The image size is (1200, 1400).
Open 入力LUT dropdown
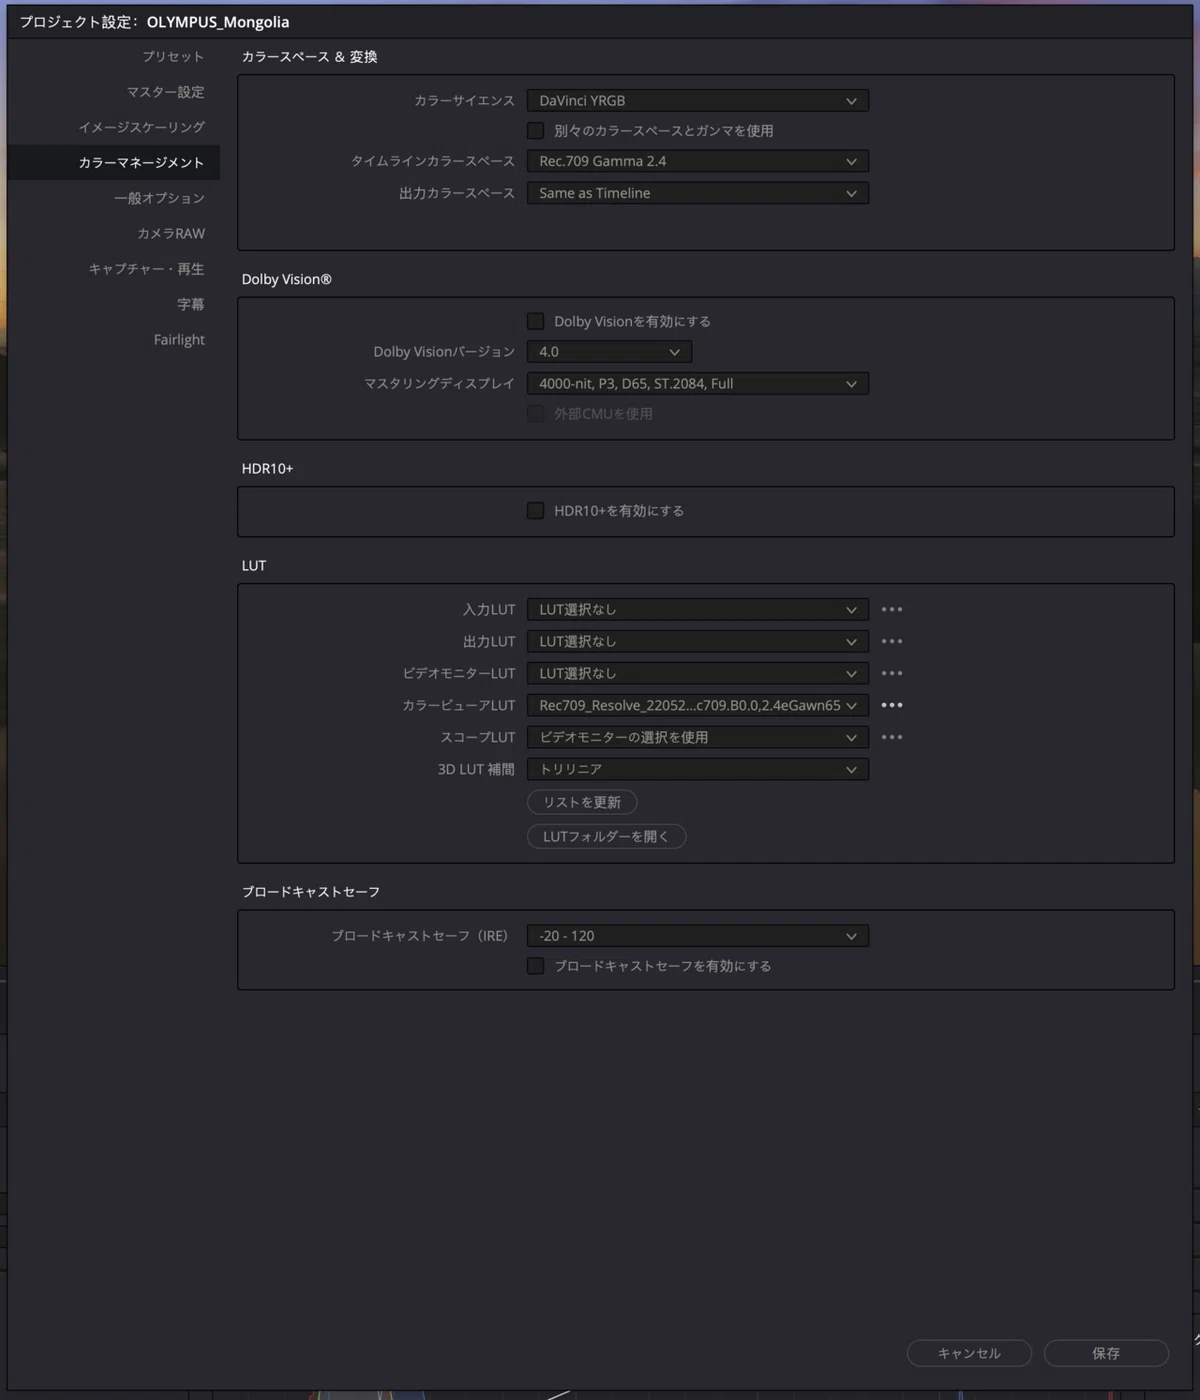pyautogui.click(x=697, y=609)
